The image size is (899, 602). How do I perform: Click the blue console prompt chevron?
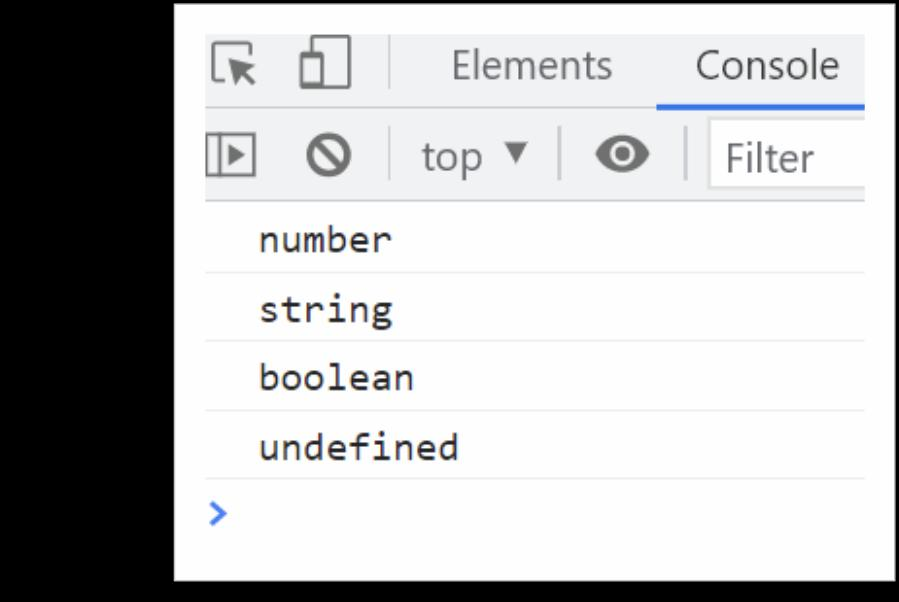pos(217,514)
